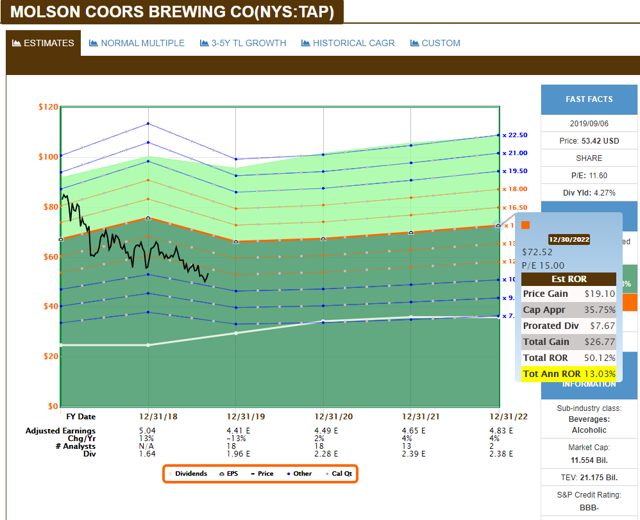The image size is (640, 520).
Task: Toggle EPS series in the legend
Action: pyautogui.click(x=229, y=473)
